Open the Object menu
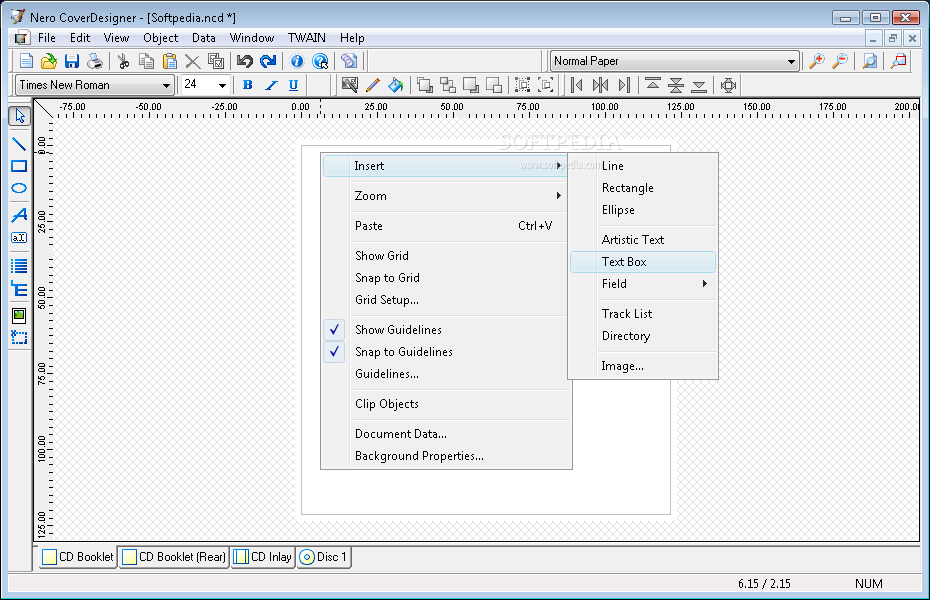Screen dimensions: 930x600 [x=160, y=38]
